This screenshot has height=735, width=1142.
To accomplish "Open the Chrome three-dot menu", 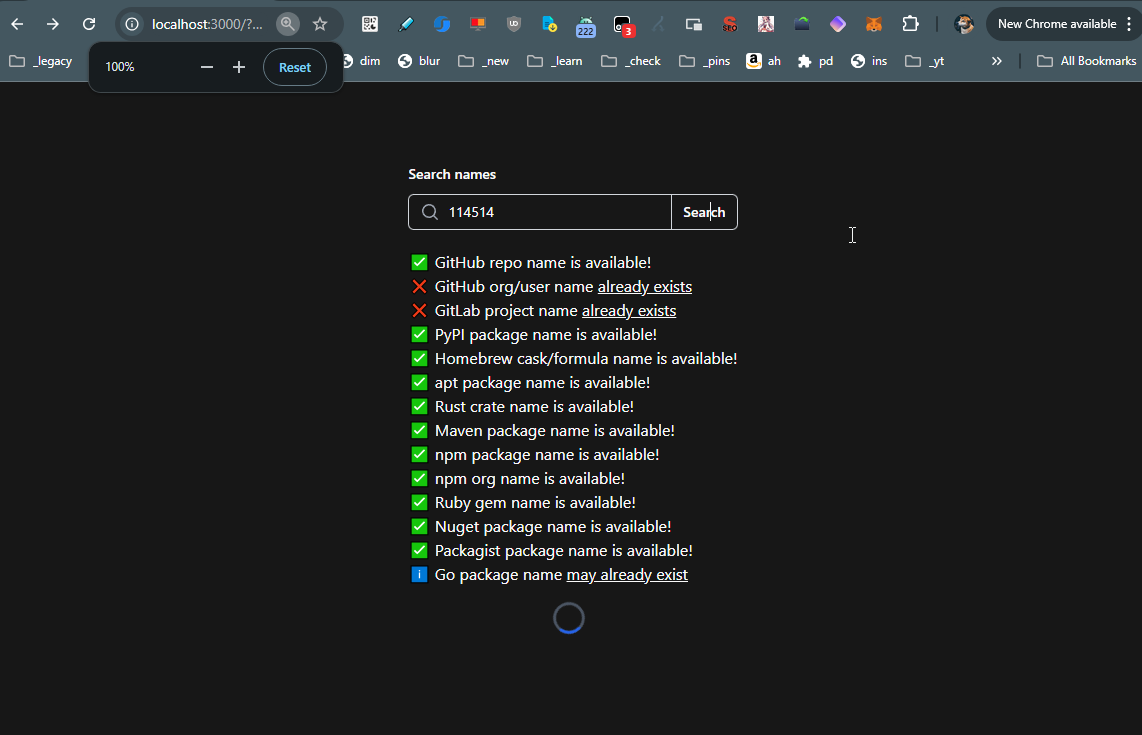I will pos(1129,24).
